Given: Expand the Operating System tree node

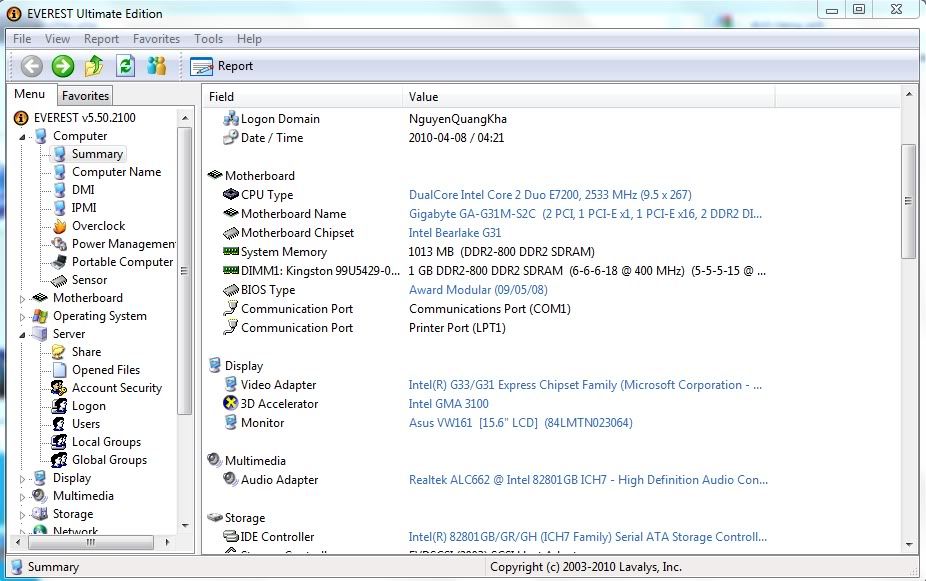Looking at the screenshot, I should pos(22,317).
